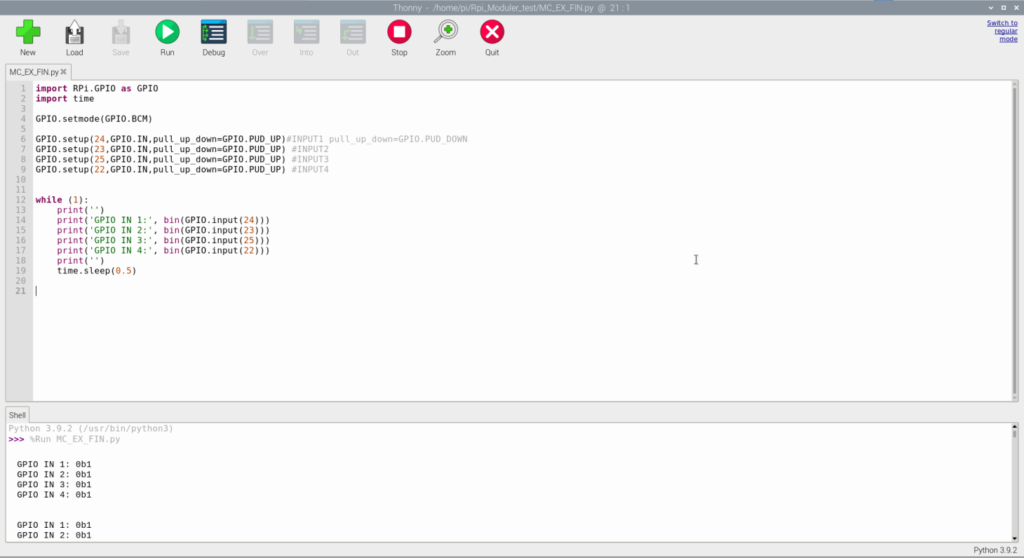Click the green New file icon
This screenshot has width=1024, height=558.
pyautogui.click(x=28, y=33)
